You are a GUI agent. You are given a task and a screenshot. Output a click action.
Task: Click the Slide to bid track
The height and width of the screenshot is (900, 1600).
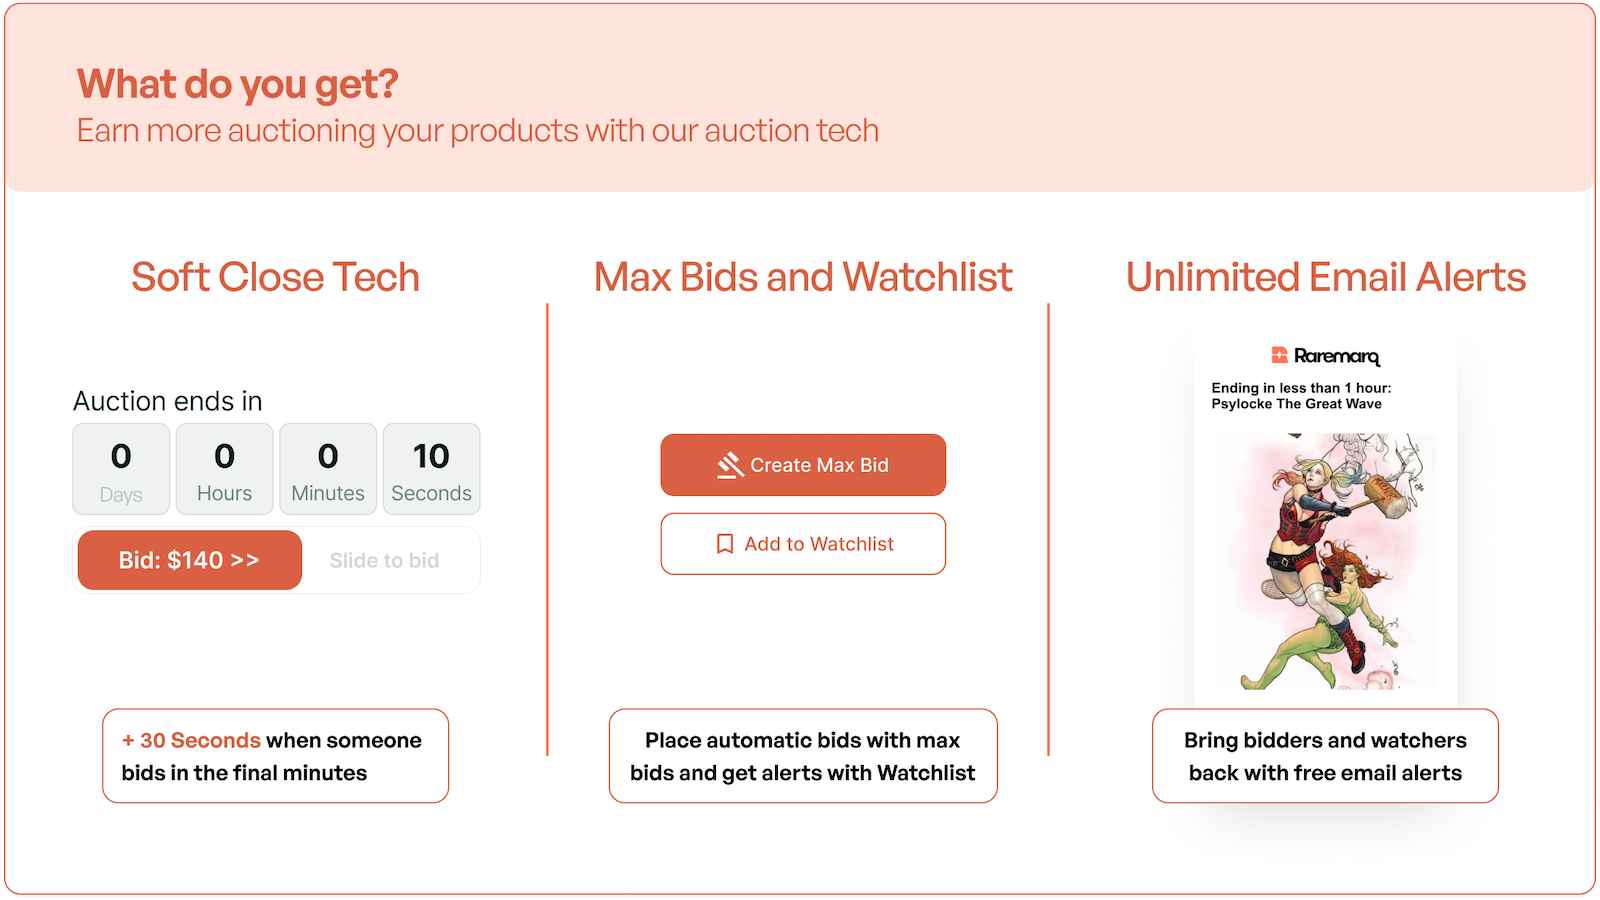pos(385,561)
